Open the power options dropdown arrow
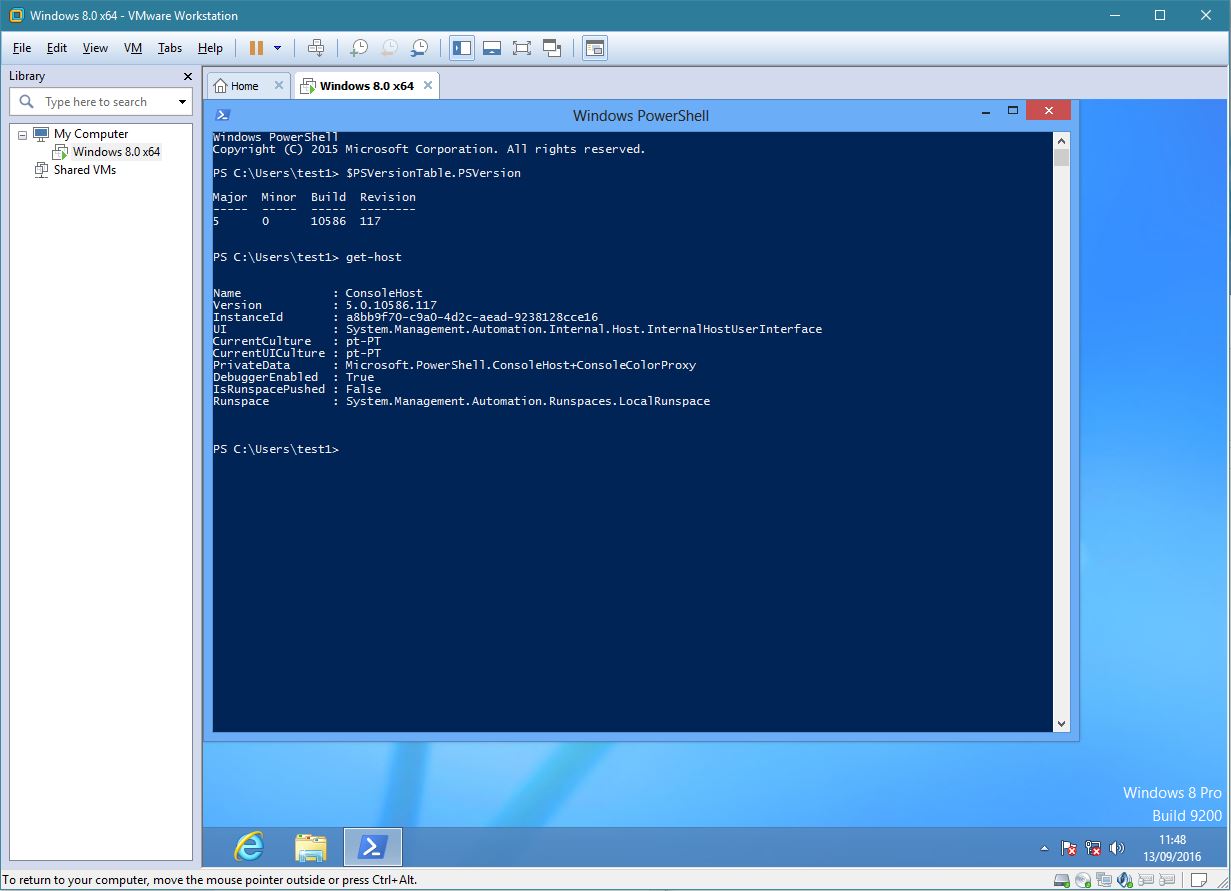The height and width of the screenshot is (891, 1231). 277,48
